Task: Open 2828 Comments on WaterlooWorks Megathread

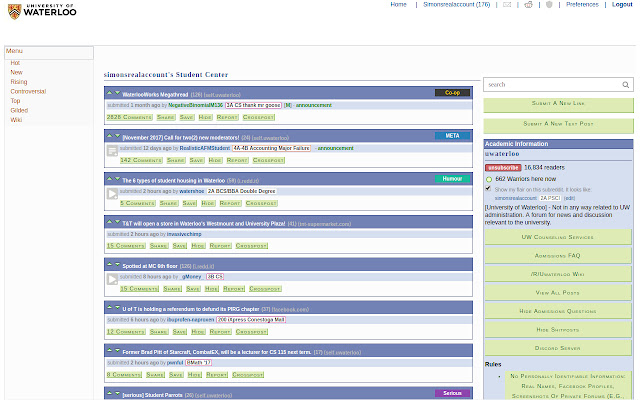Action: [x=129, y=118]
